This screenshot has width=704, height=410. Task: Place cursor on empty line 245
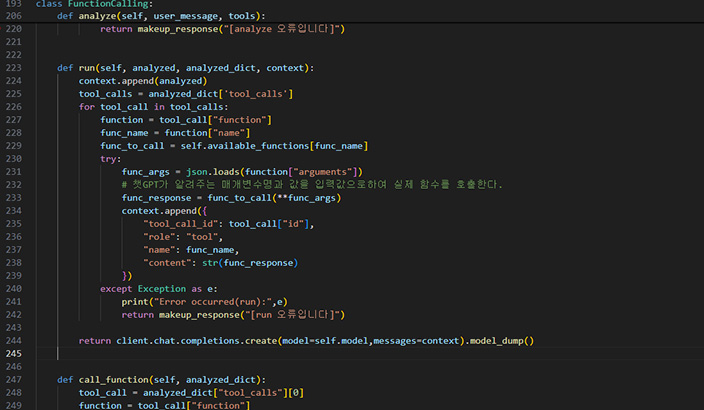[x=300, y=354]
